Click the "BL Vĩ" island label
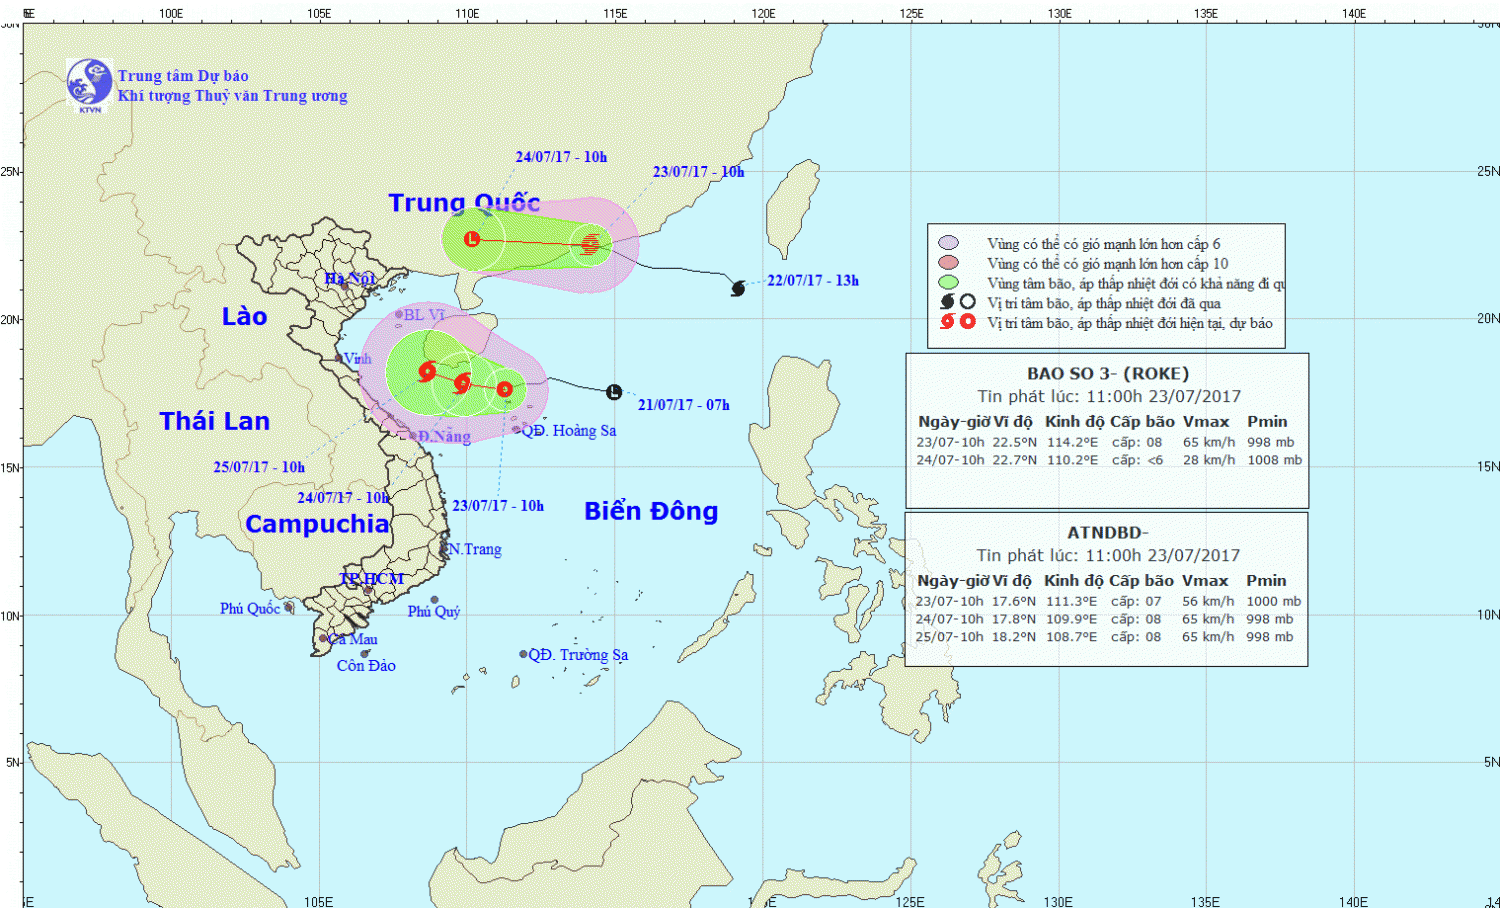 click(425, 315)
